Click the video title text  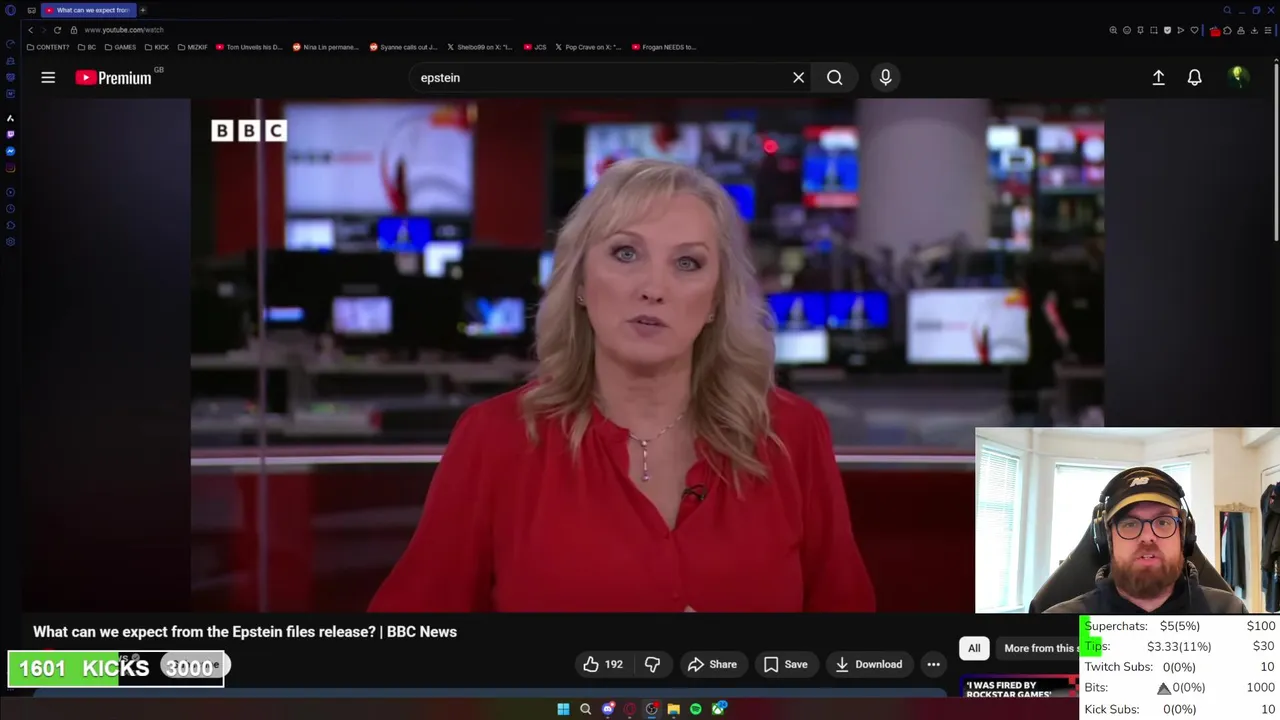(245, 631)
